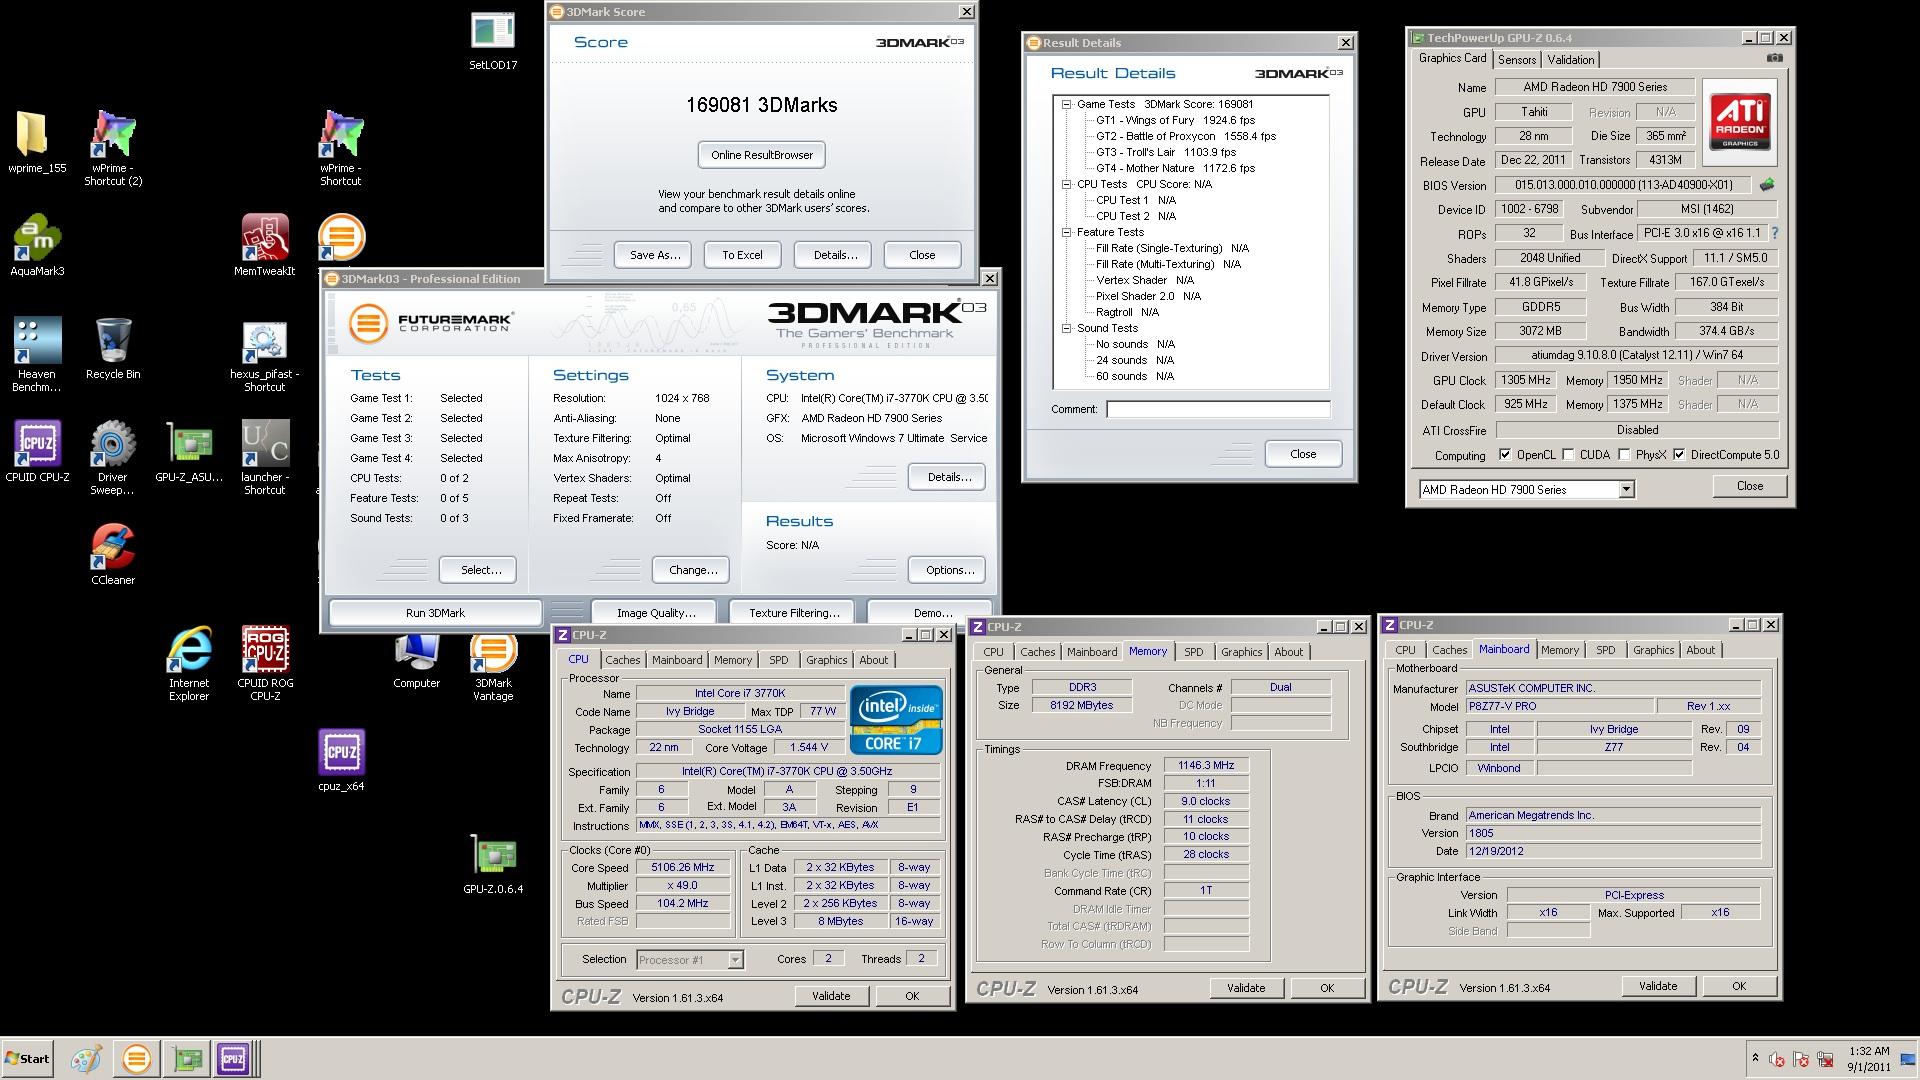
Task: Collapse the Sound Tests tree node
Action: [1067, 328]
